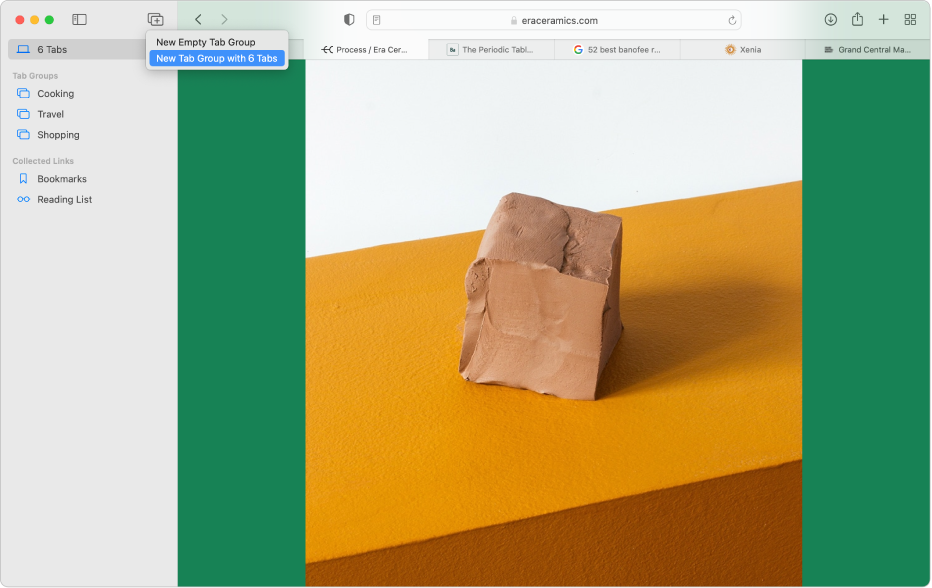Open the Shopping tab group

[x=58, y=135]
